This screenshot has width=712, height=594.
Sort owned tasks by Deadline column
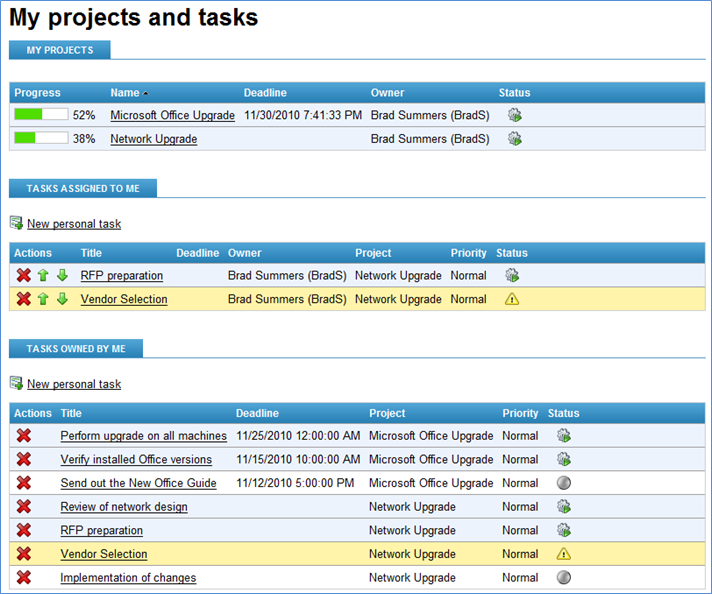[x=257, y=413]
